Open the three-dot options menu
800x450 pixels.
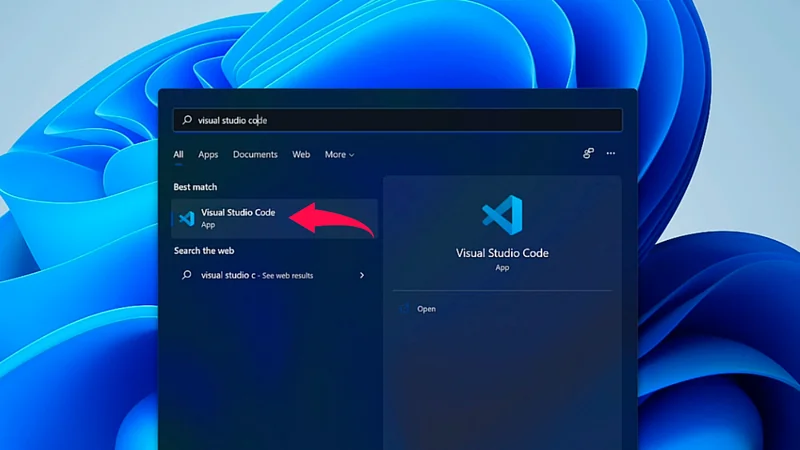(611, 154)
